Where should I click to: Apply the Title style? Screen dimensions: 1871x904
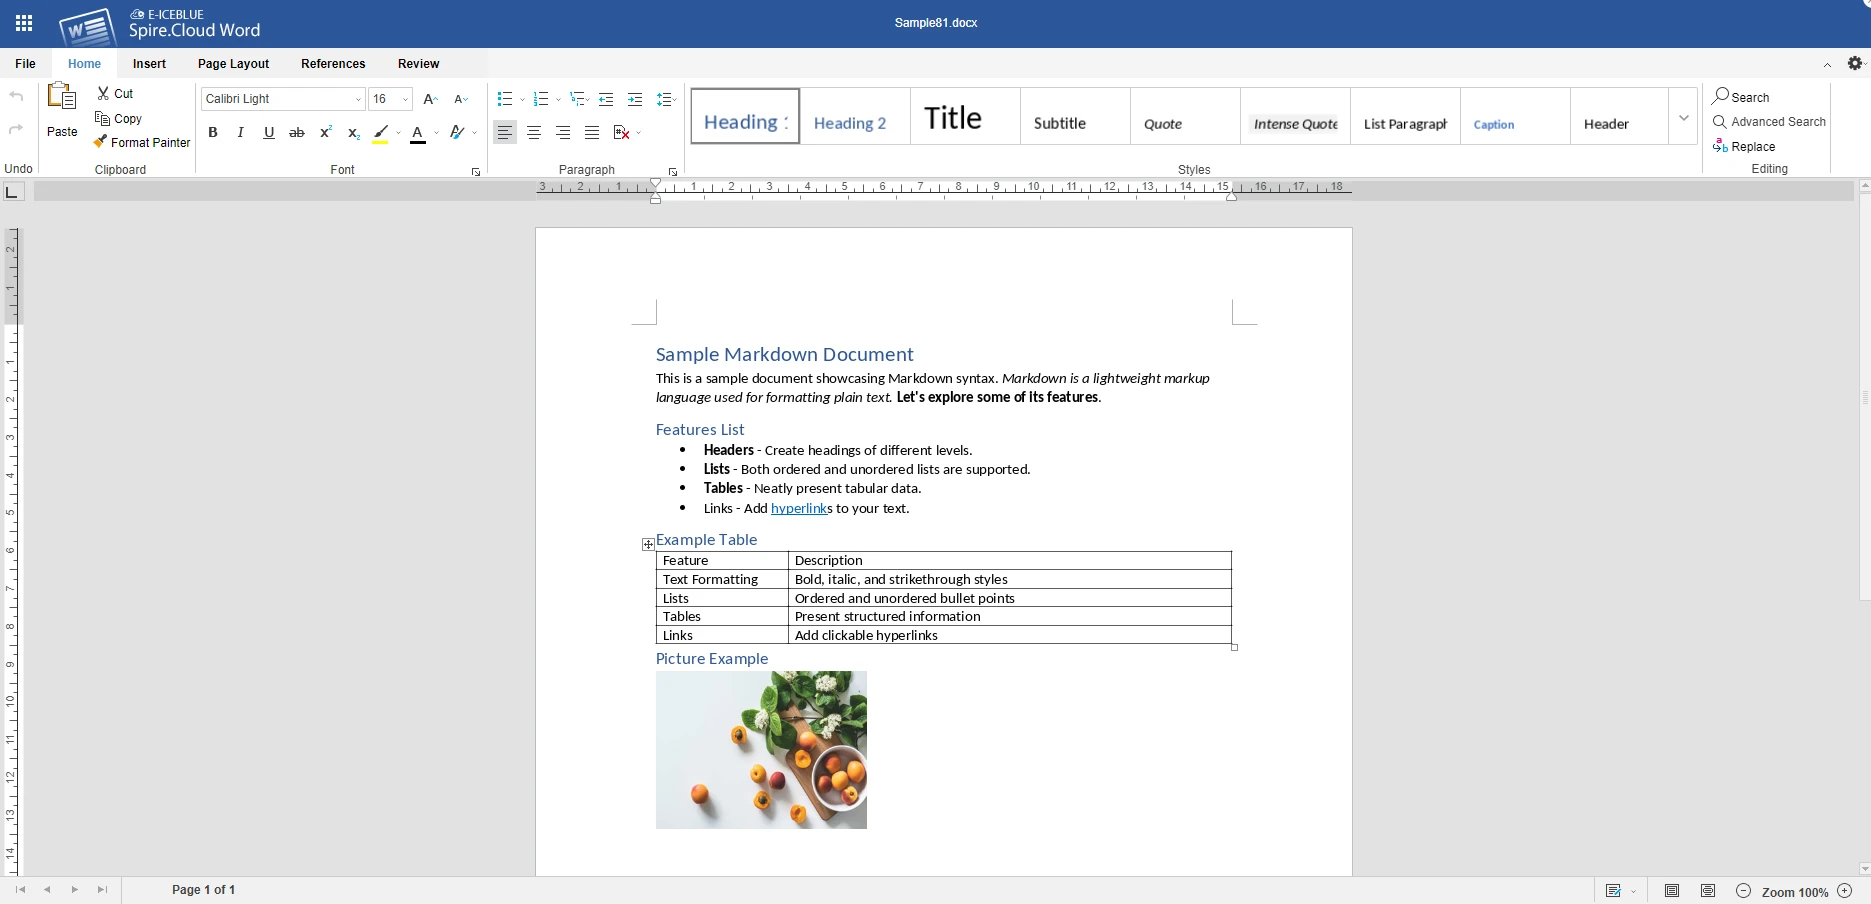[x=965, y=117]
